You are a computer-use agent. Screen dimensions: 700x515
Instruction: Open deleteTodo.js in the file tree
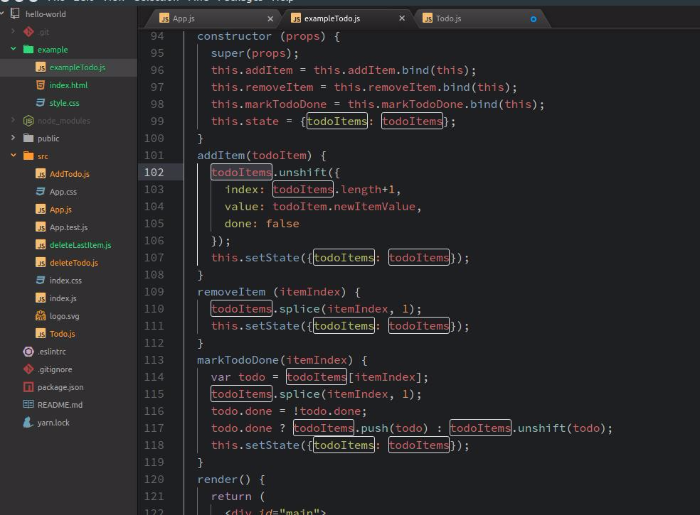tap(74, 263)
